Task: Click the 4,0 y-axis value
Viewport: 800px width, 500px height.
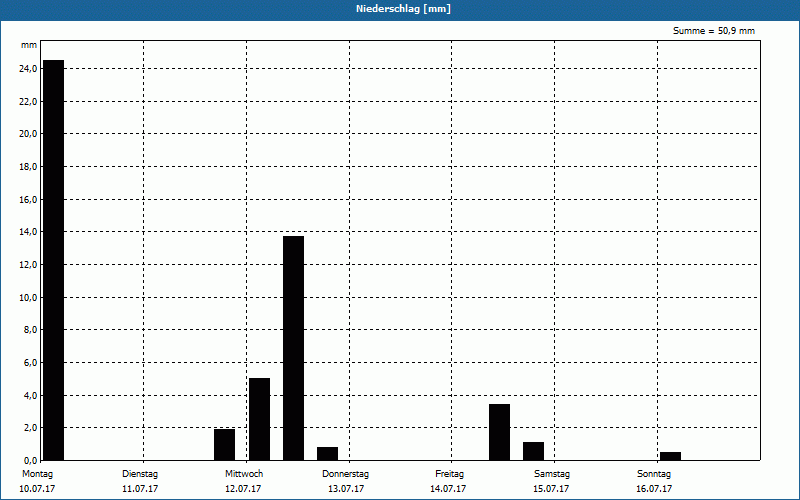Action: (30, 395)
